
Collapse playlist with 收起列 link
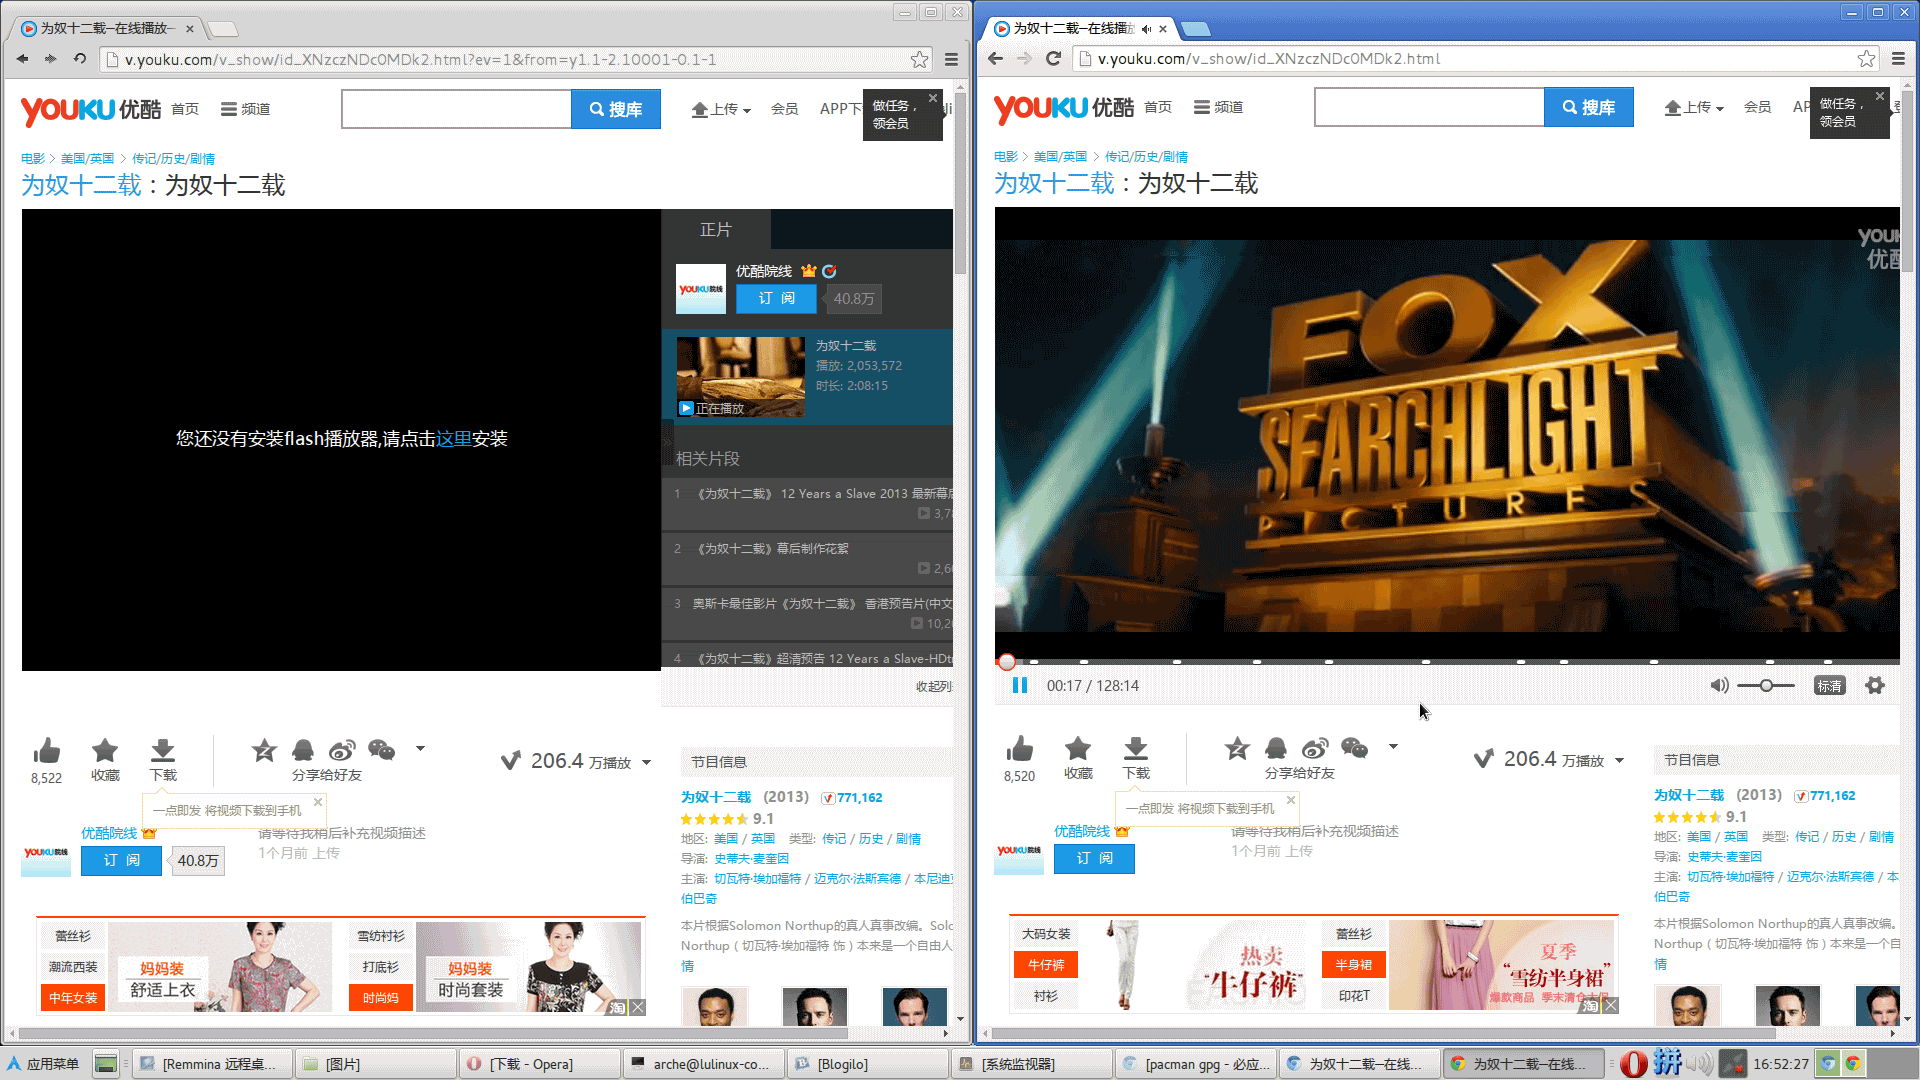click(x=934, y=686)
